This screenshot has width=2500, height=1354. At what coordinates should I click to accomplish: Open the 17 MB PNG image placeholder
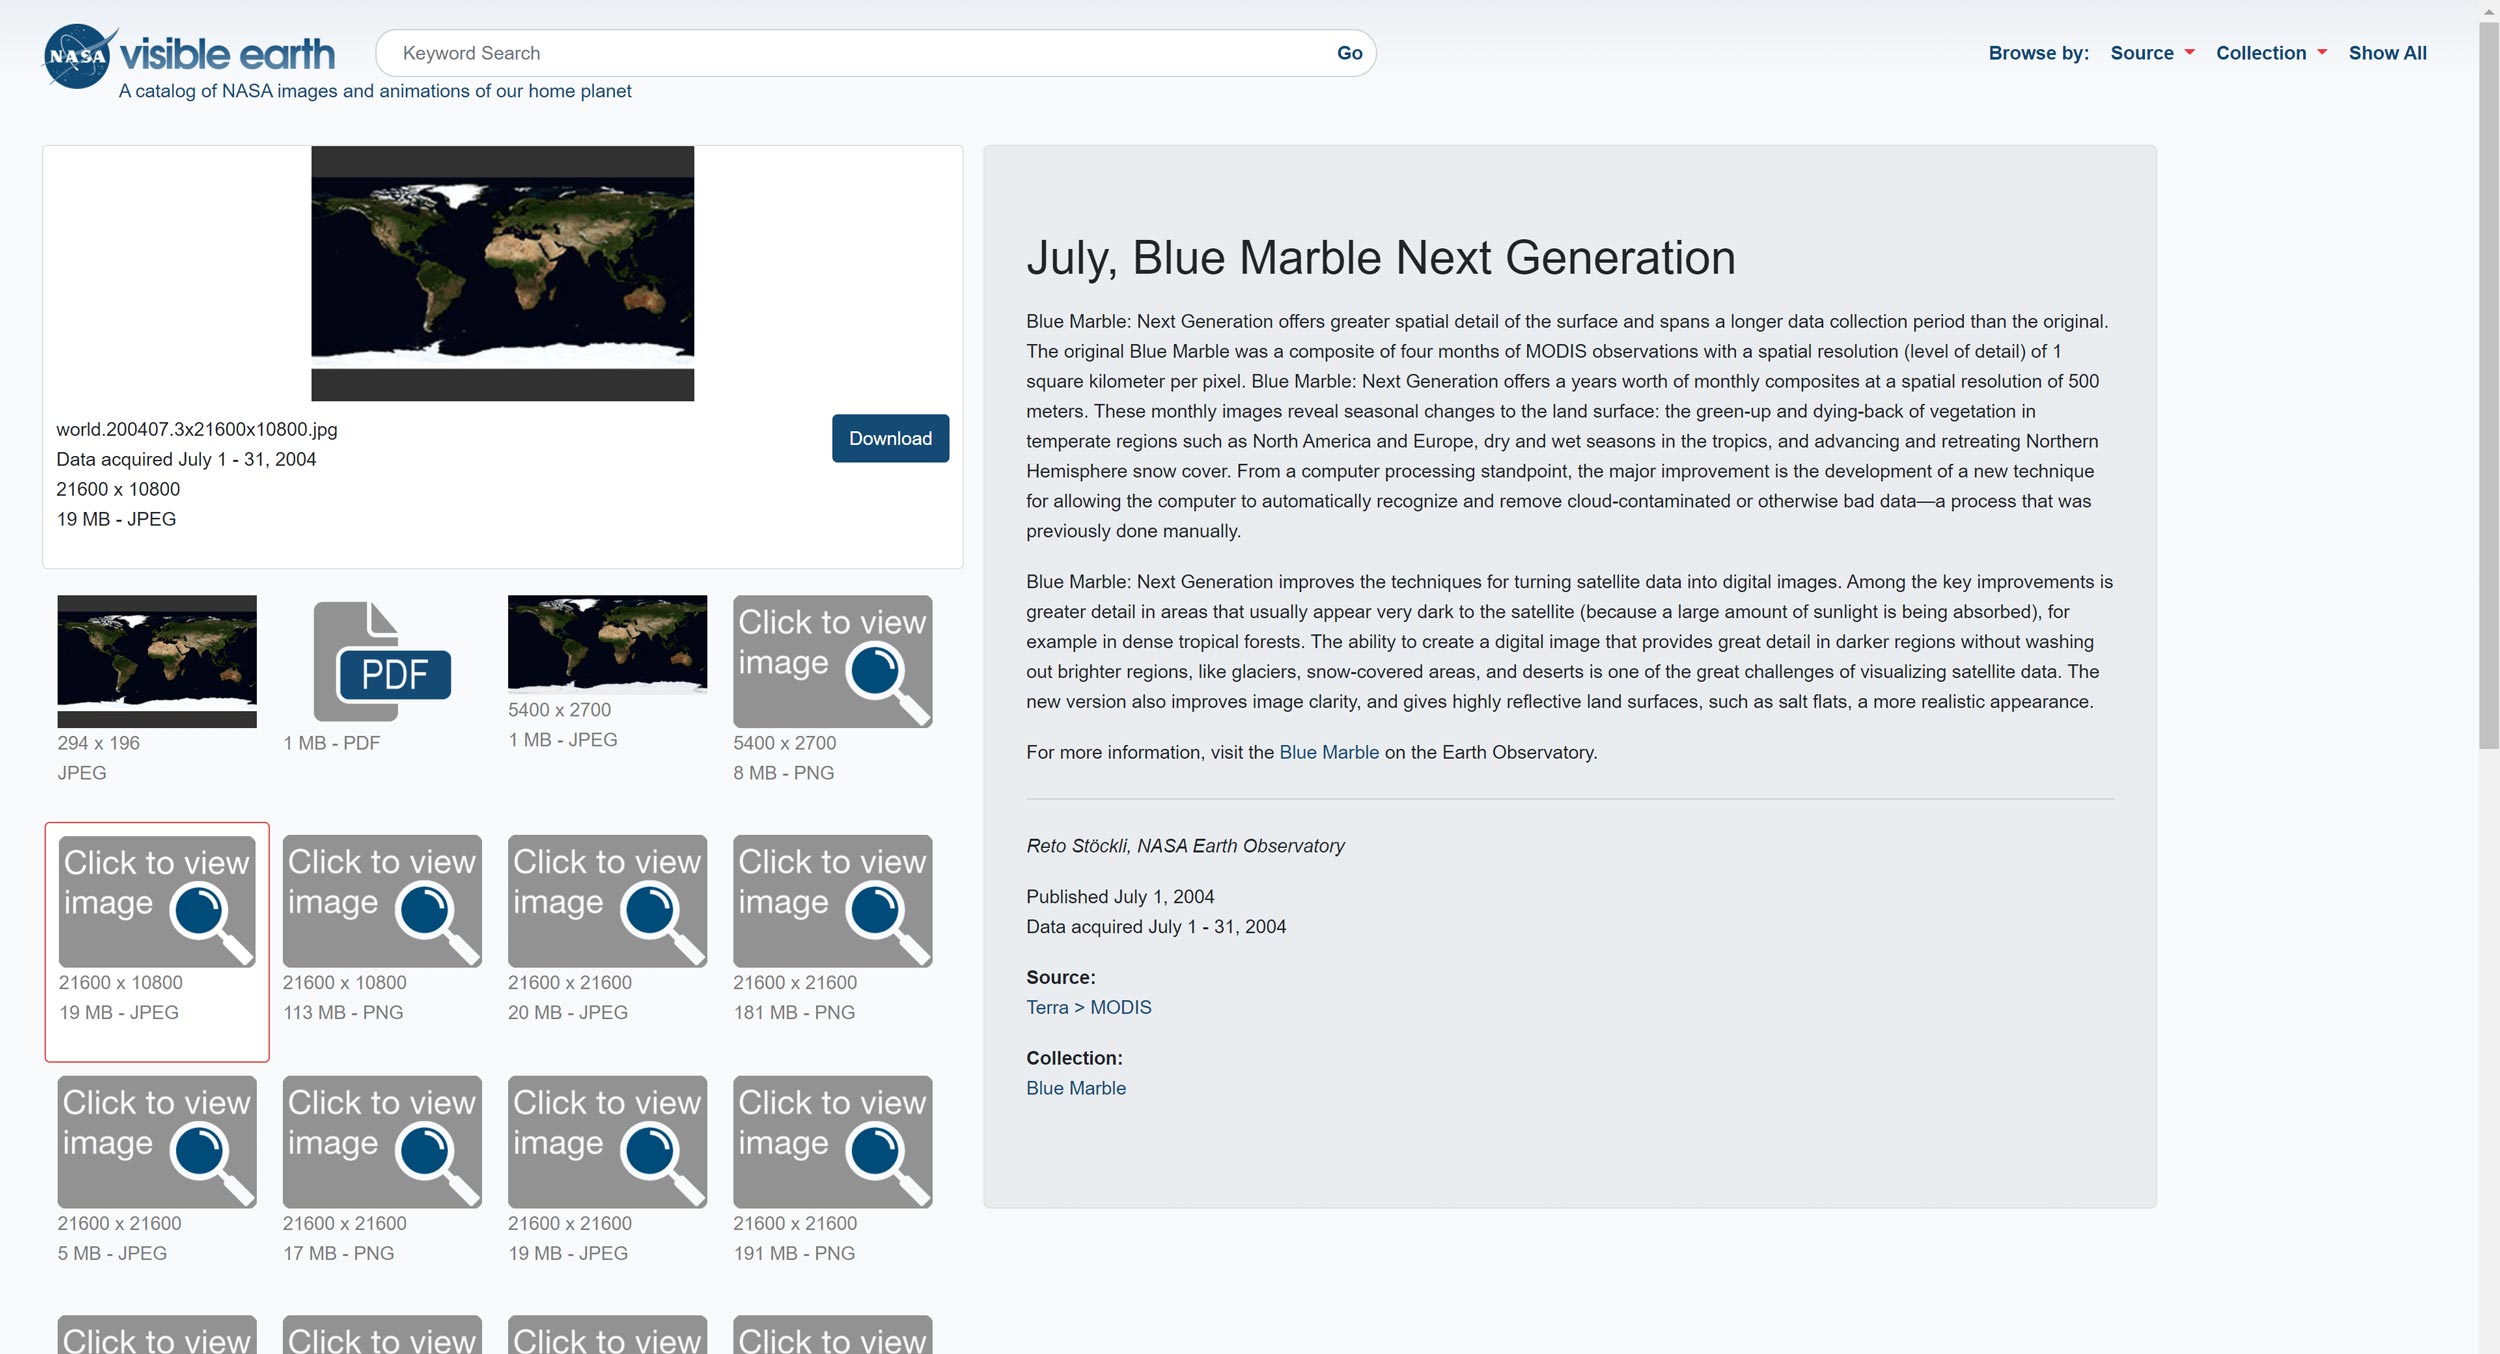tap(382, 1142)
